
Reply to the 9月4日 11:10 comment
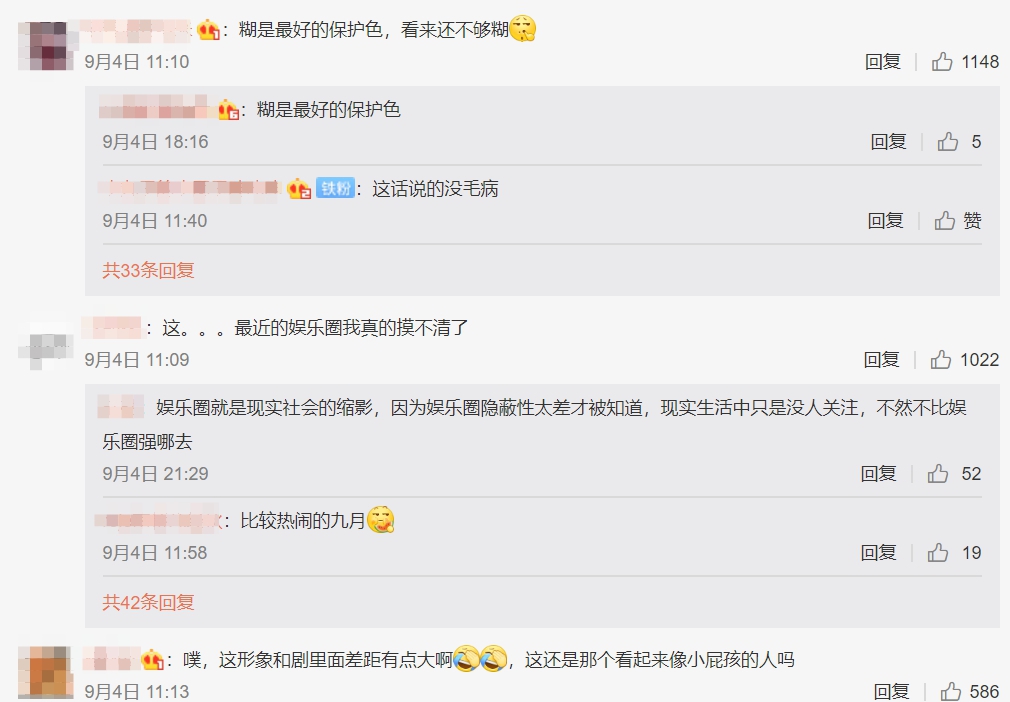(882, 62)
